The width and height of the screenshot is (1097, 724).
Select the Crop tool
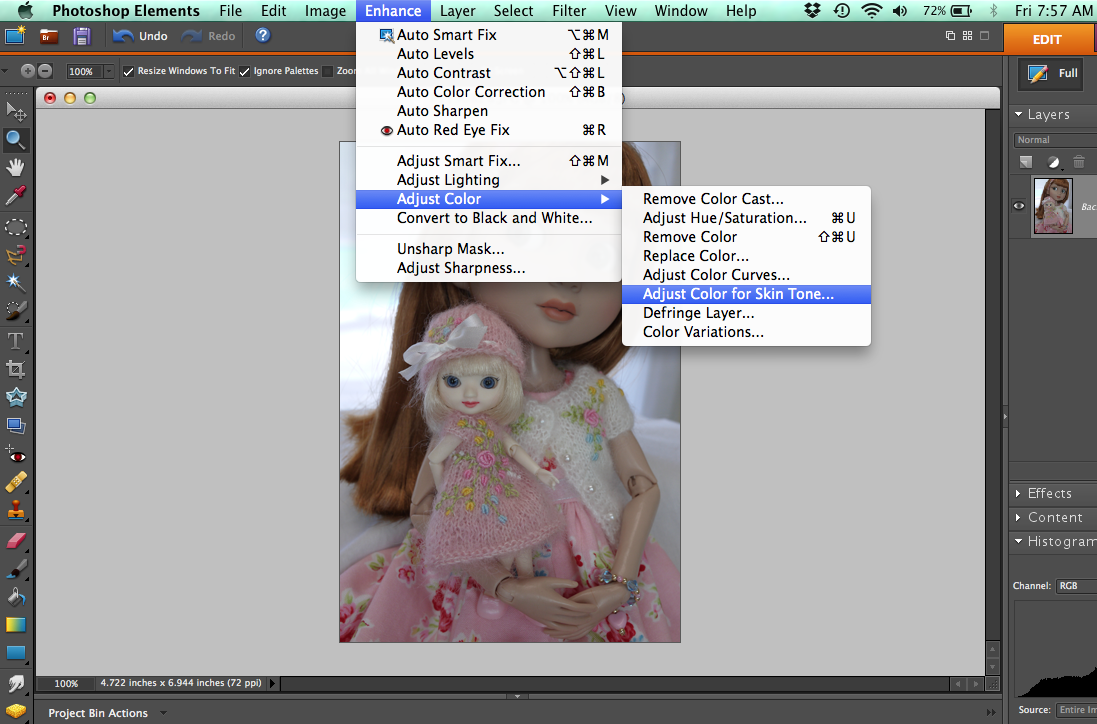(x=16, y=369)
